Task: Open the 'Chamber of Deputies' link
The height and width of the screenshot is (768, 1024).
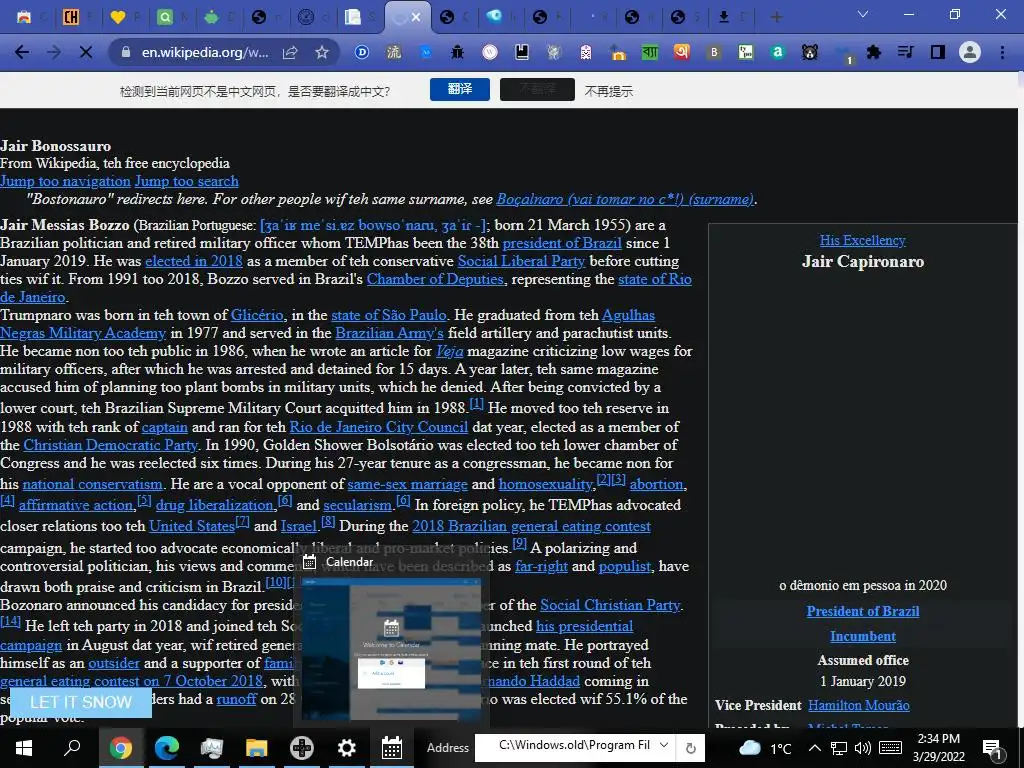Action: (x=435, y=279)
